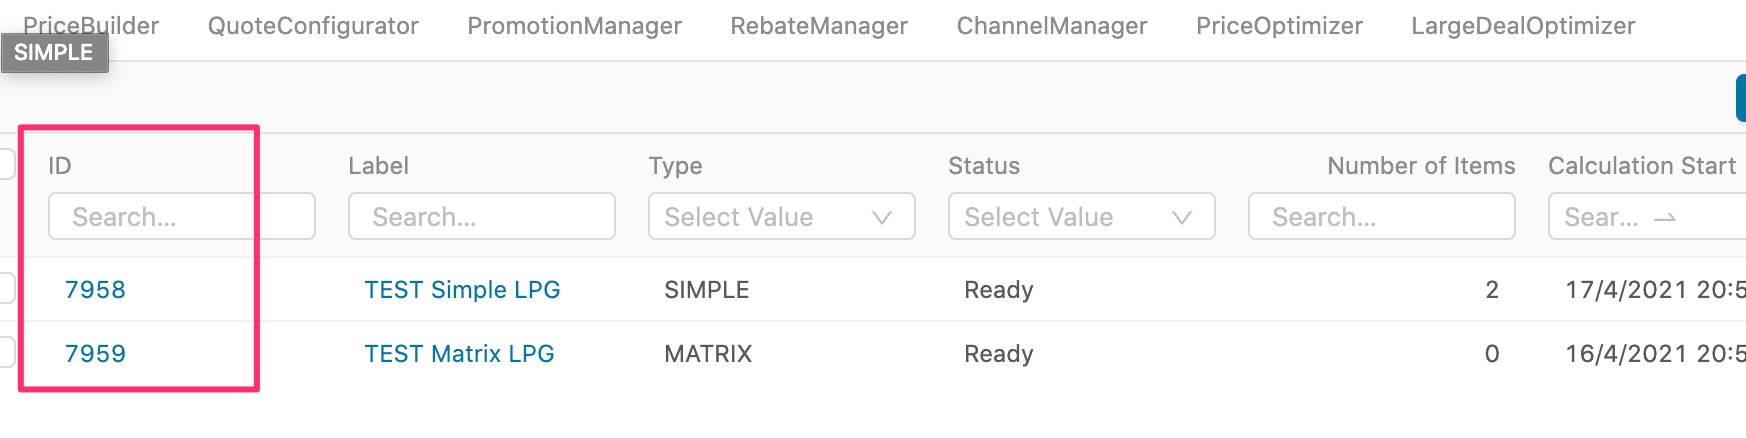Viewport: 1746px width, 438px height.
Task: Tick the checkbox for row 7958
Action: click(6, 288)
